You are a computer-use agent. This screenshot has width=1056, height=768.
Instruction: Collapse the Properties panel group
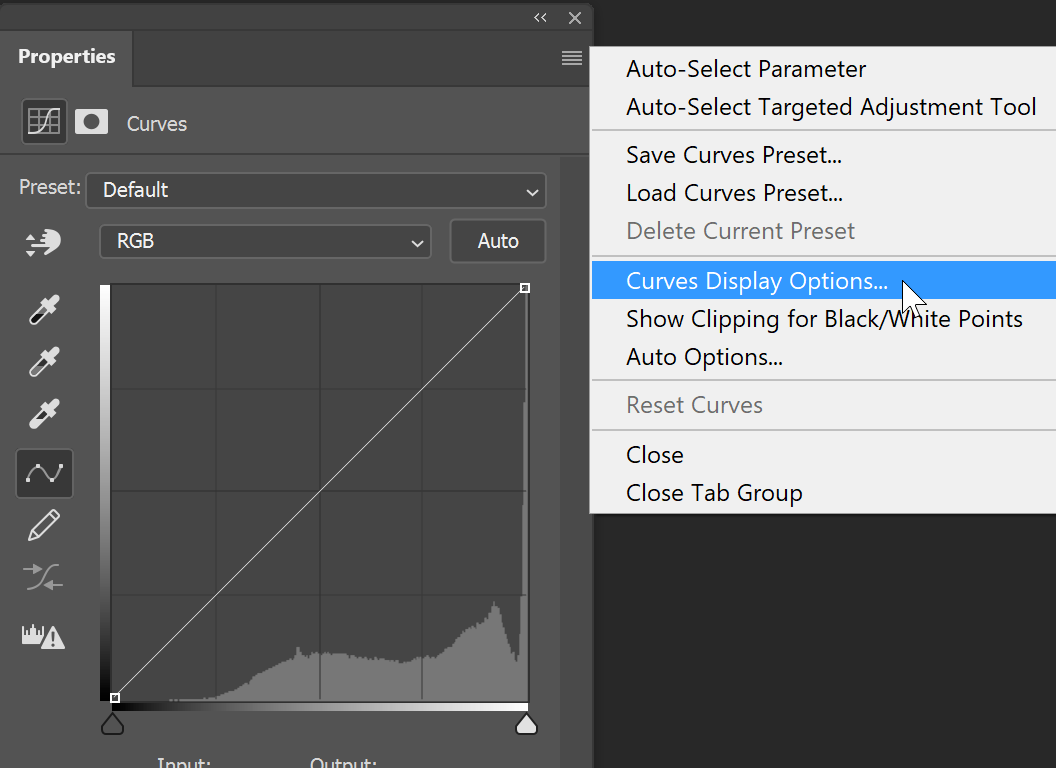pos(540,17)
